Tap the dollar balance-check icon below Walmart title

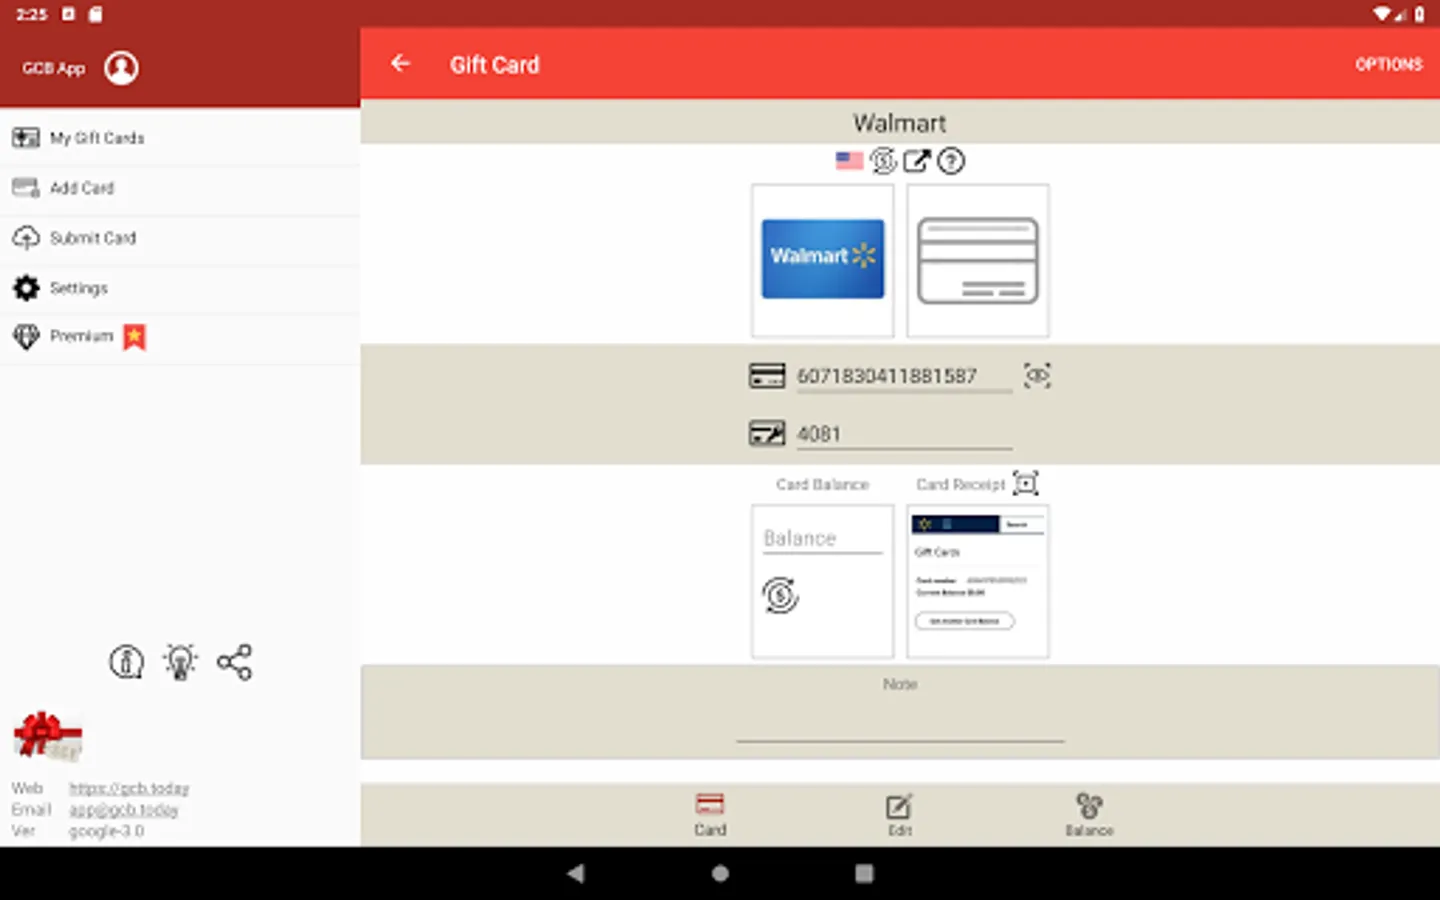pyautogui.click(x=883, y=160)
